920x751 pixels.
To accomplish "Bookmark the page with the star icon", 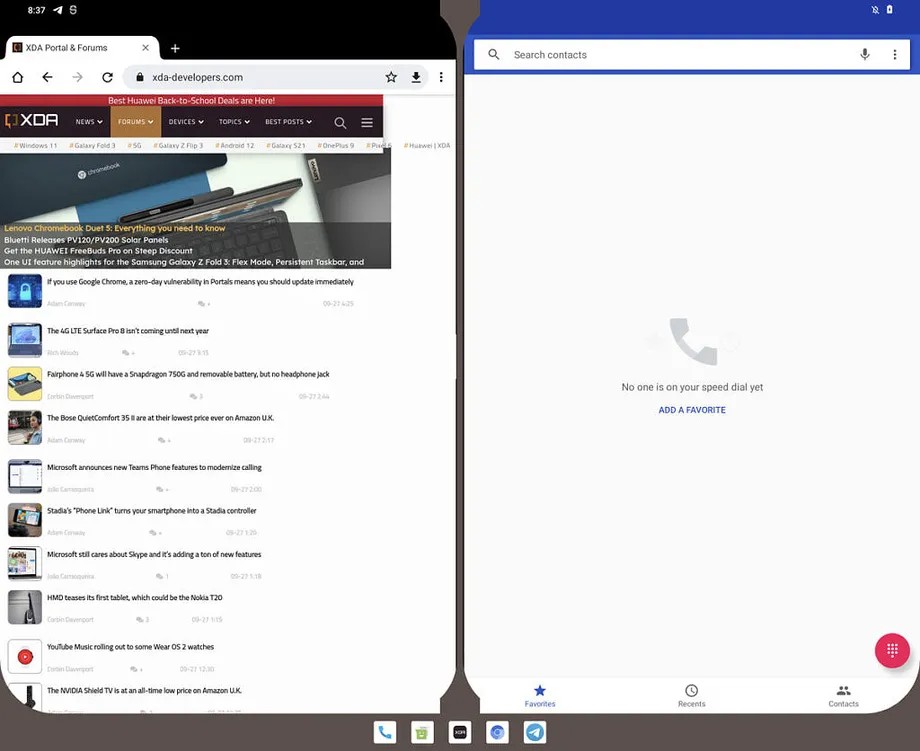I will click(x=391, y=75).
